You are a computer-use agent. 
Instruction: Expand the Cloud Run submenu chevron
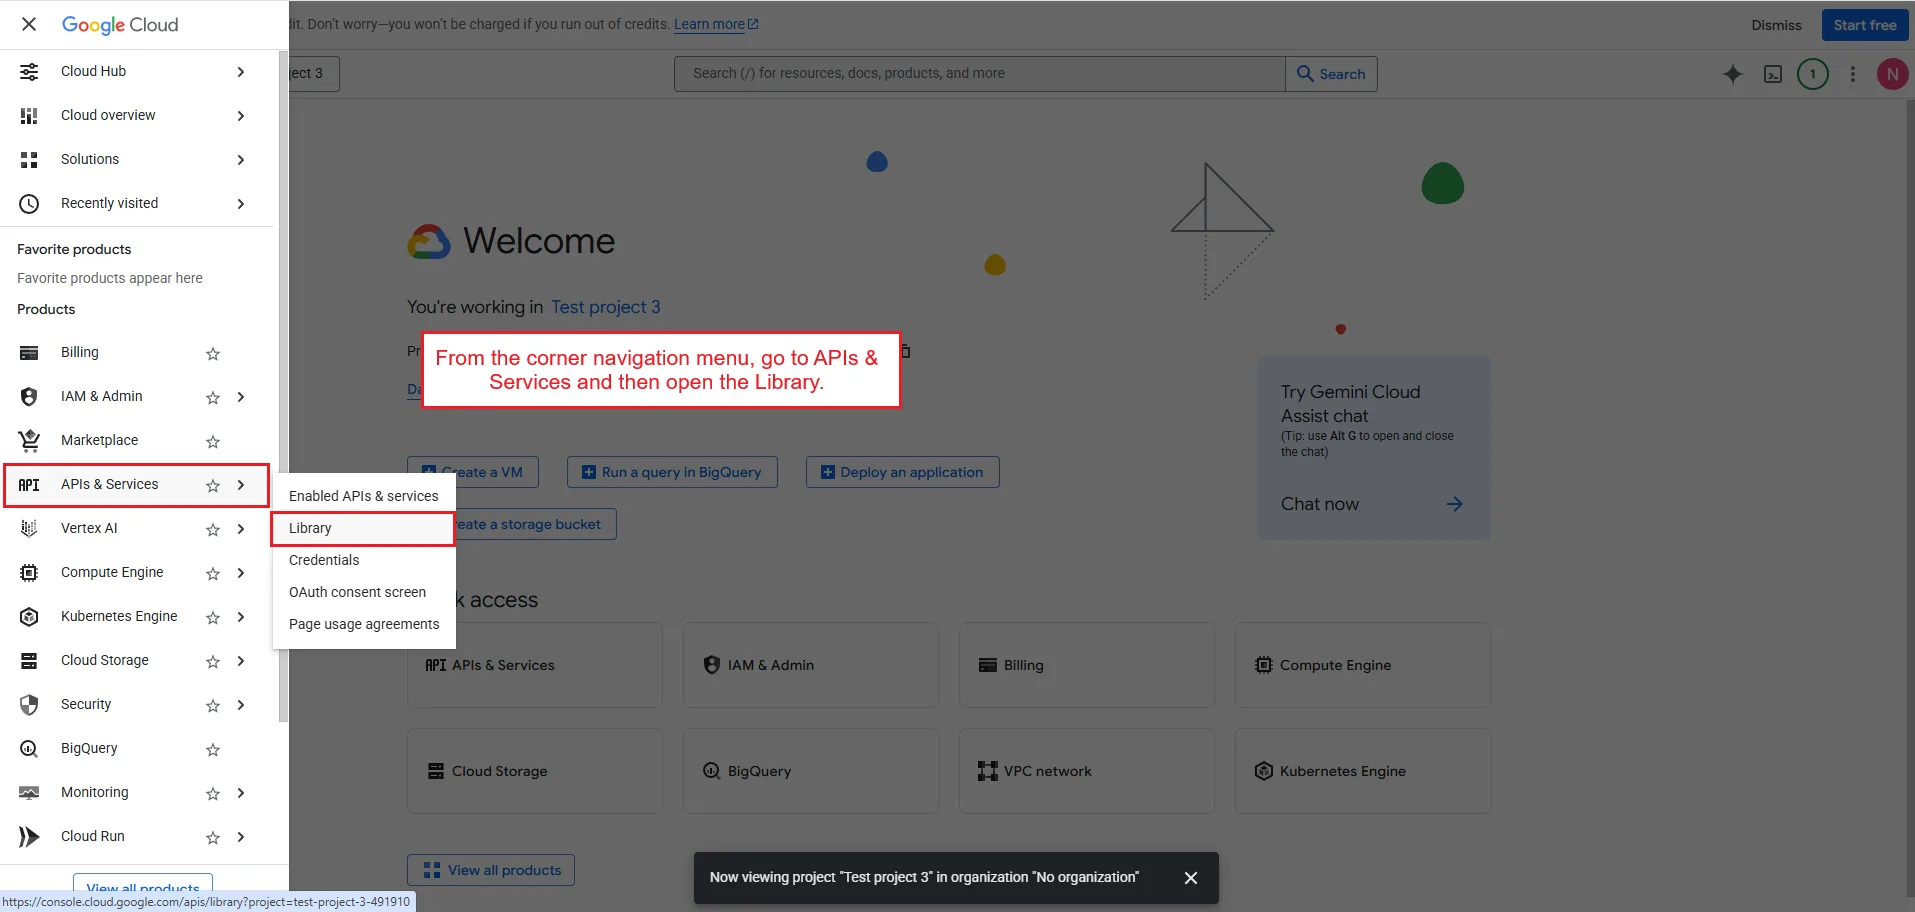click(x=241, y=837)
